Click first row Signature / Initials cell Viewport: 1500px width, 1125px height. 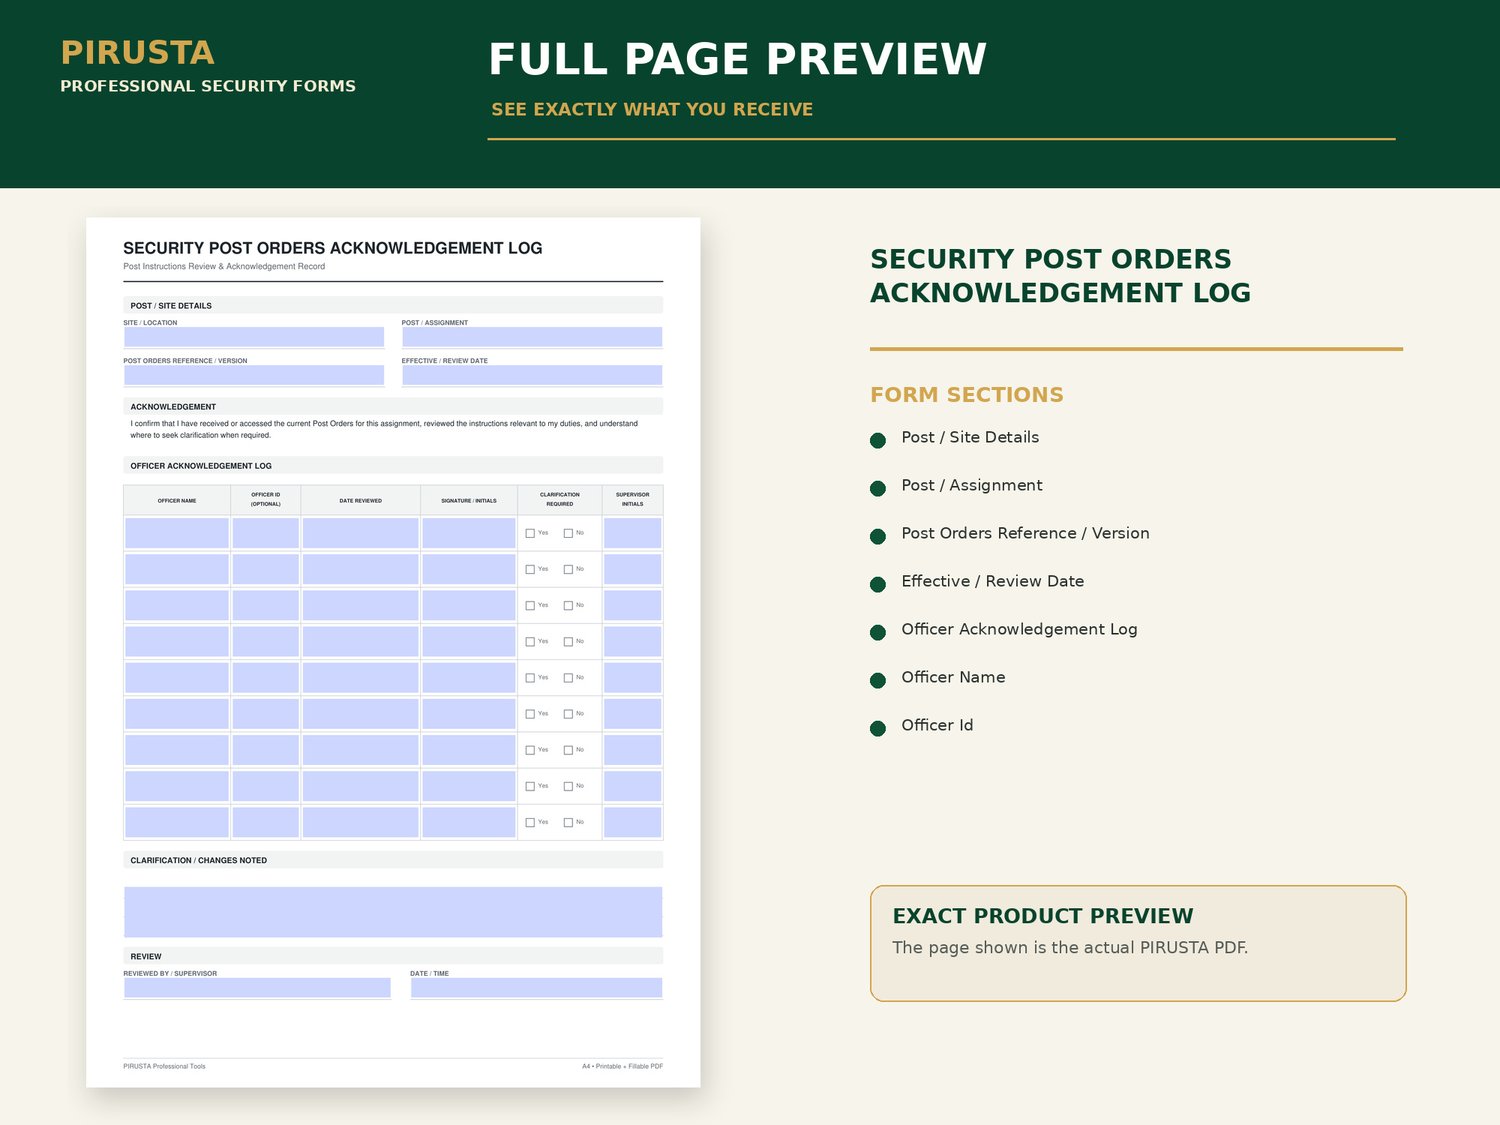point(469,533)
